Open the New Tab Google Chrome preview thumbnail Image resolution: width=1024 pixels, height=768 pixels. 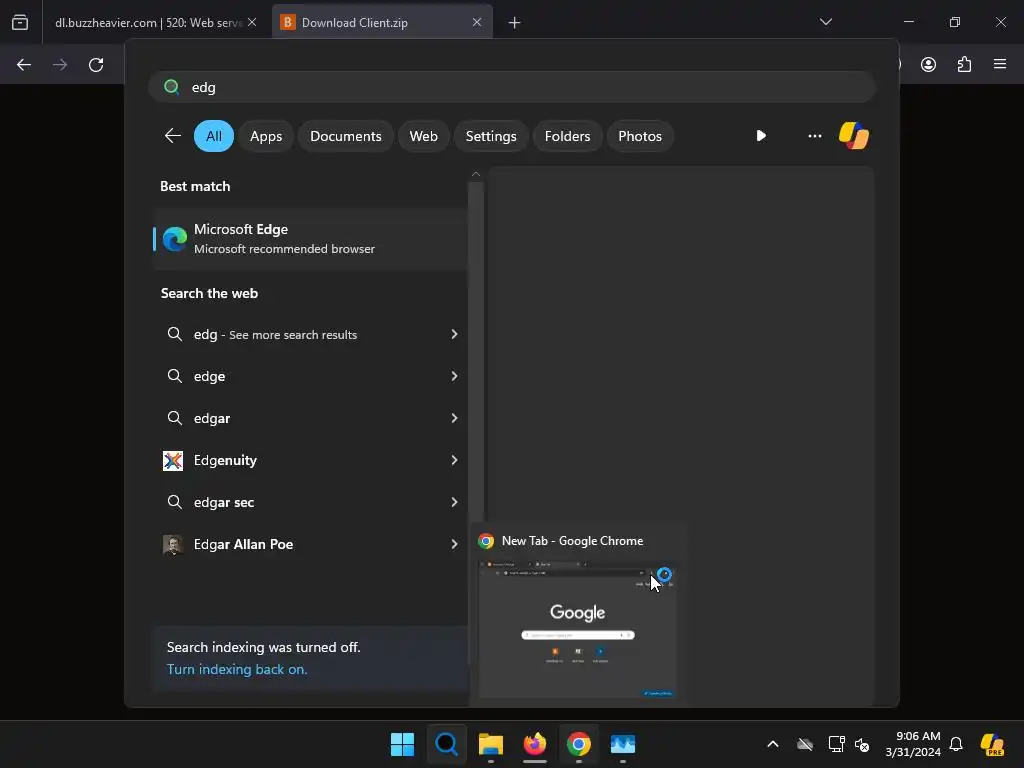click(x=577, y=629)
